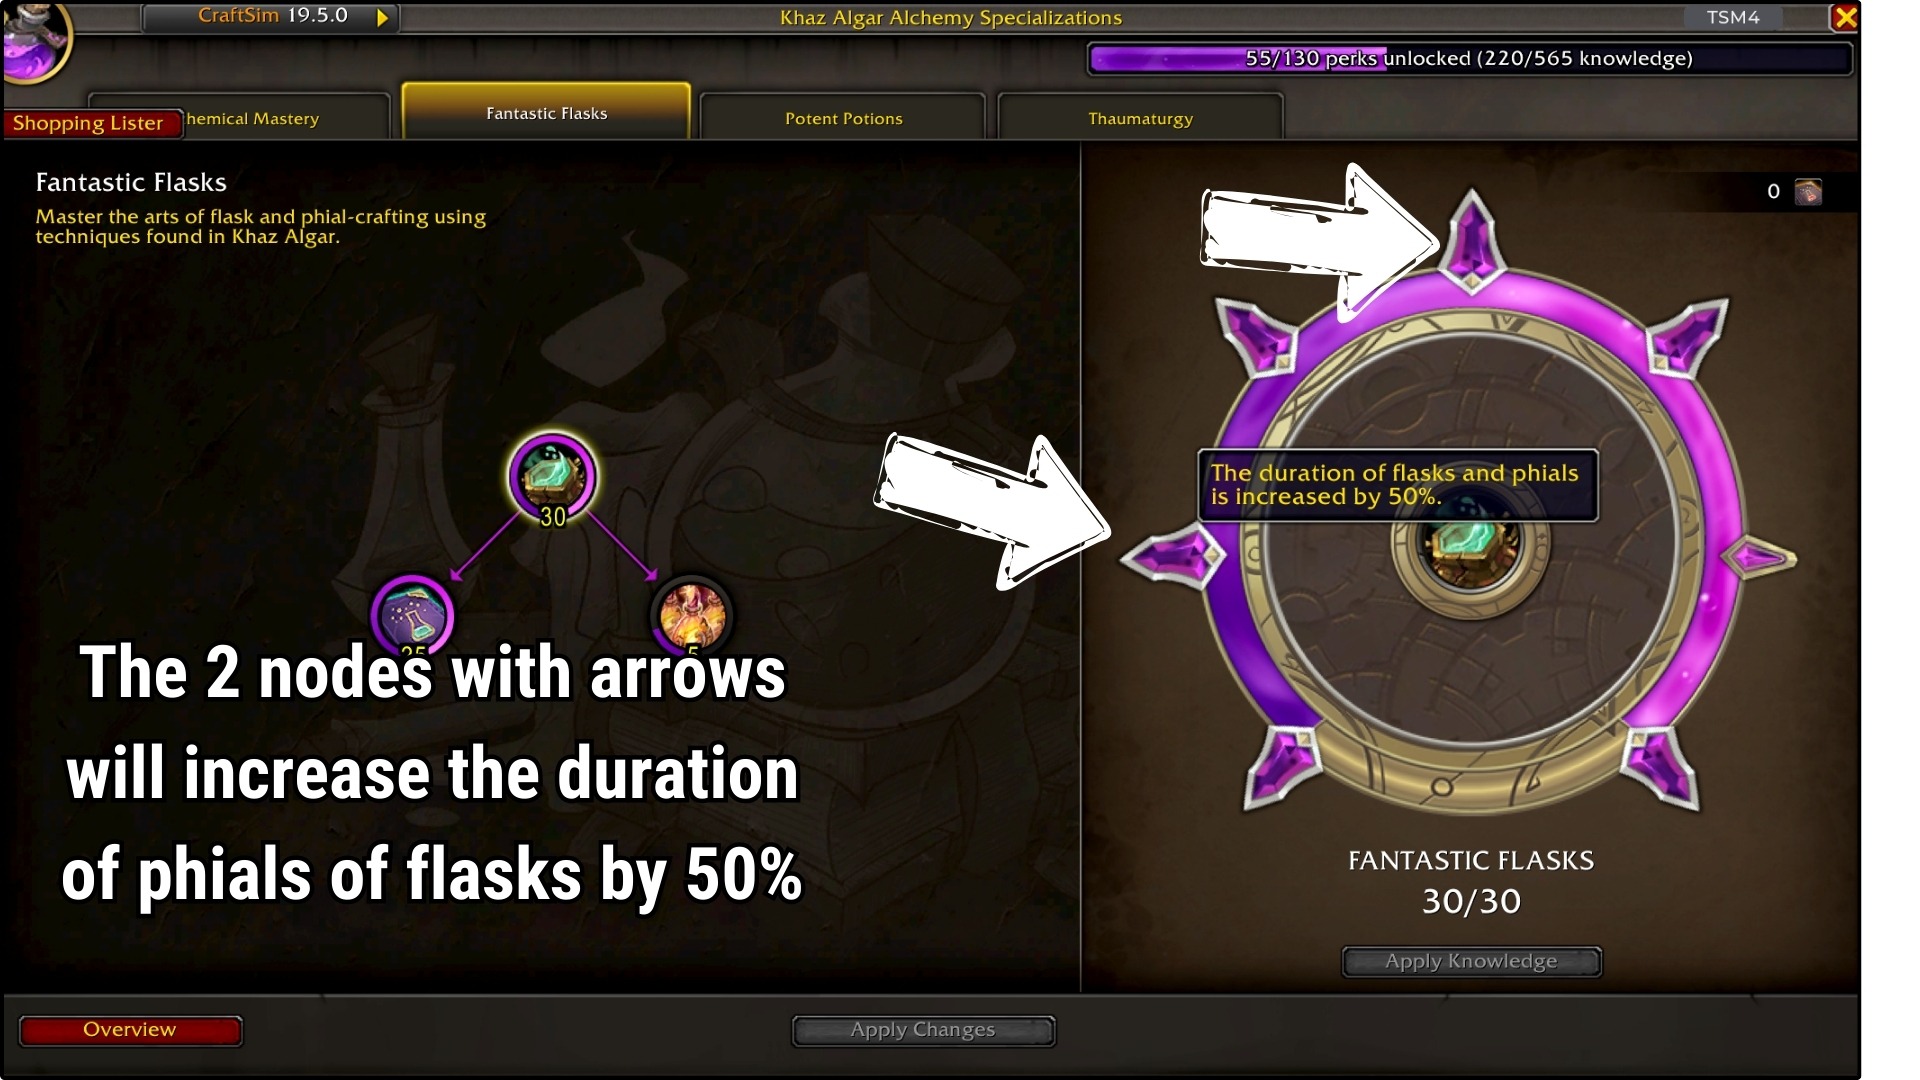Open the Overview button
This screenshot has width=1920, height=1080.
click(130, 1030)
